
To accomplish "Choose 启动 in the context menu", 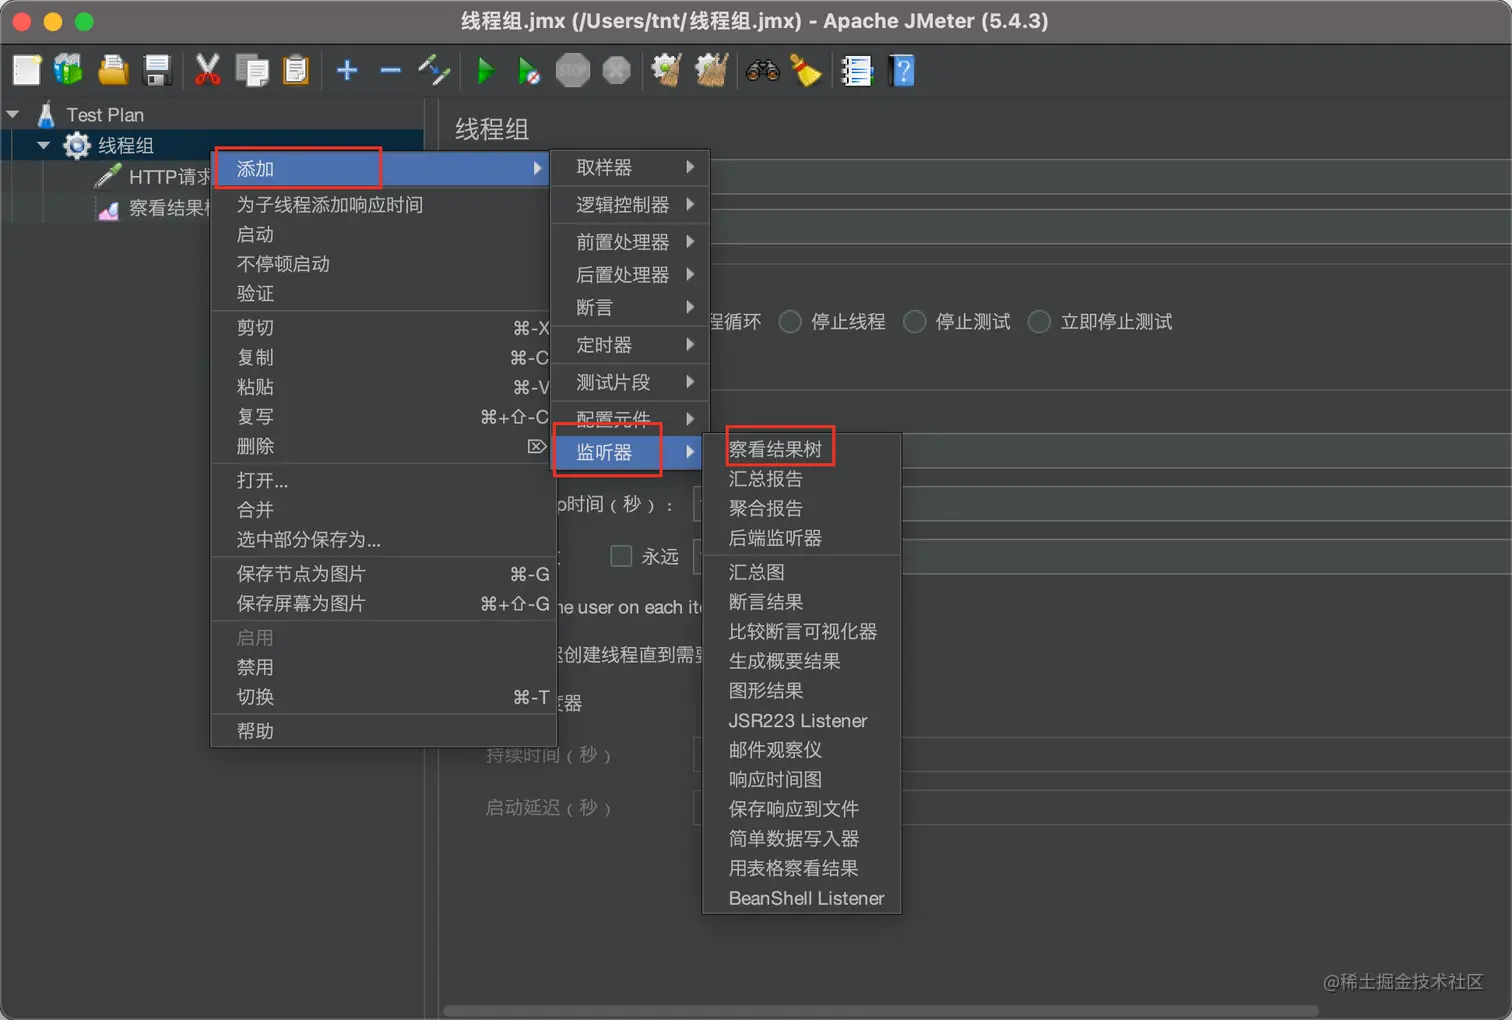I will pos(382,234).
